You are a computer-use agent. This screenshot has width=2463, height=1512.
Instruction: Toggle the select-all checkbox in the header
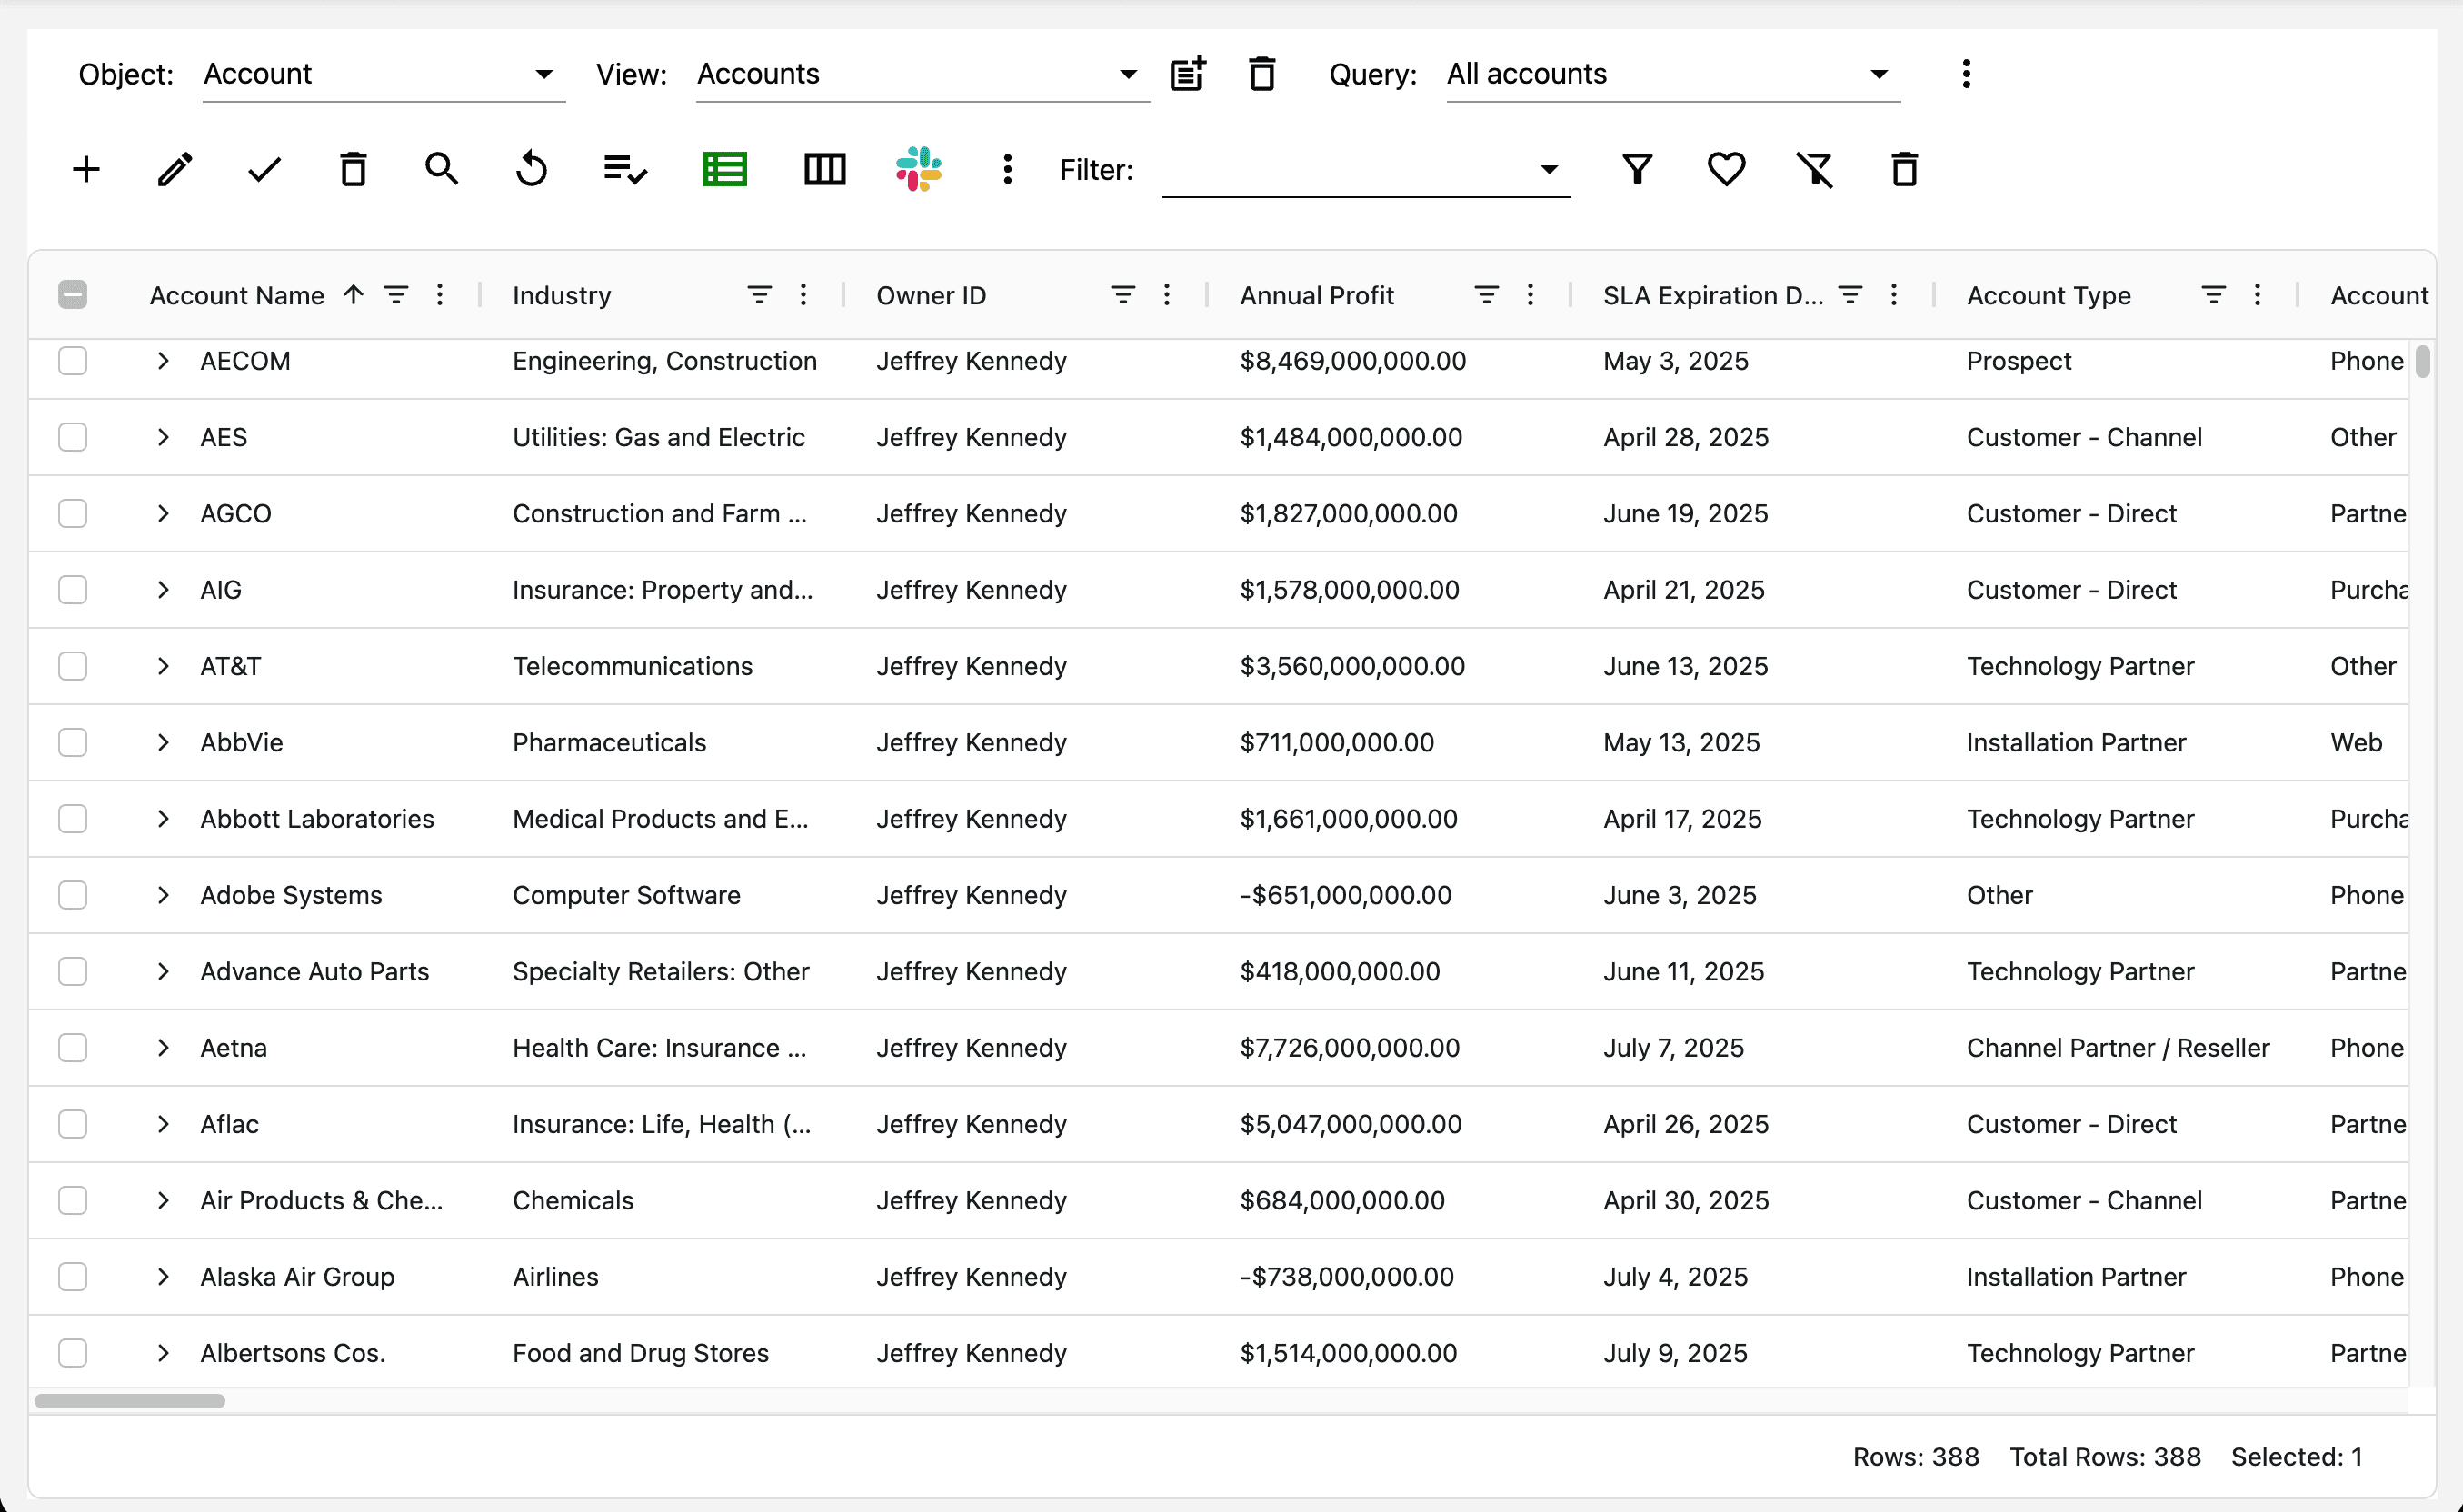[x=72, y=294]
